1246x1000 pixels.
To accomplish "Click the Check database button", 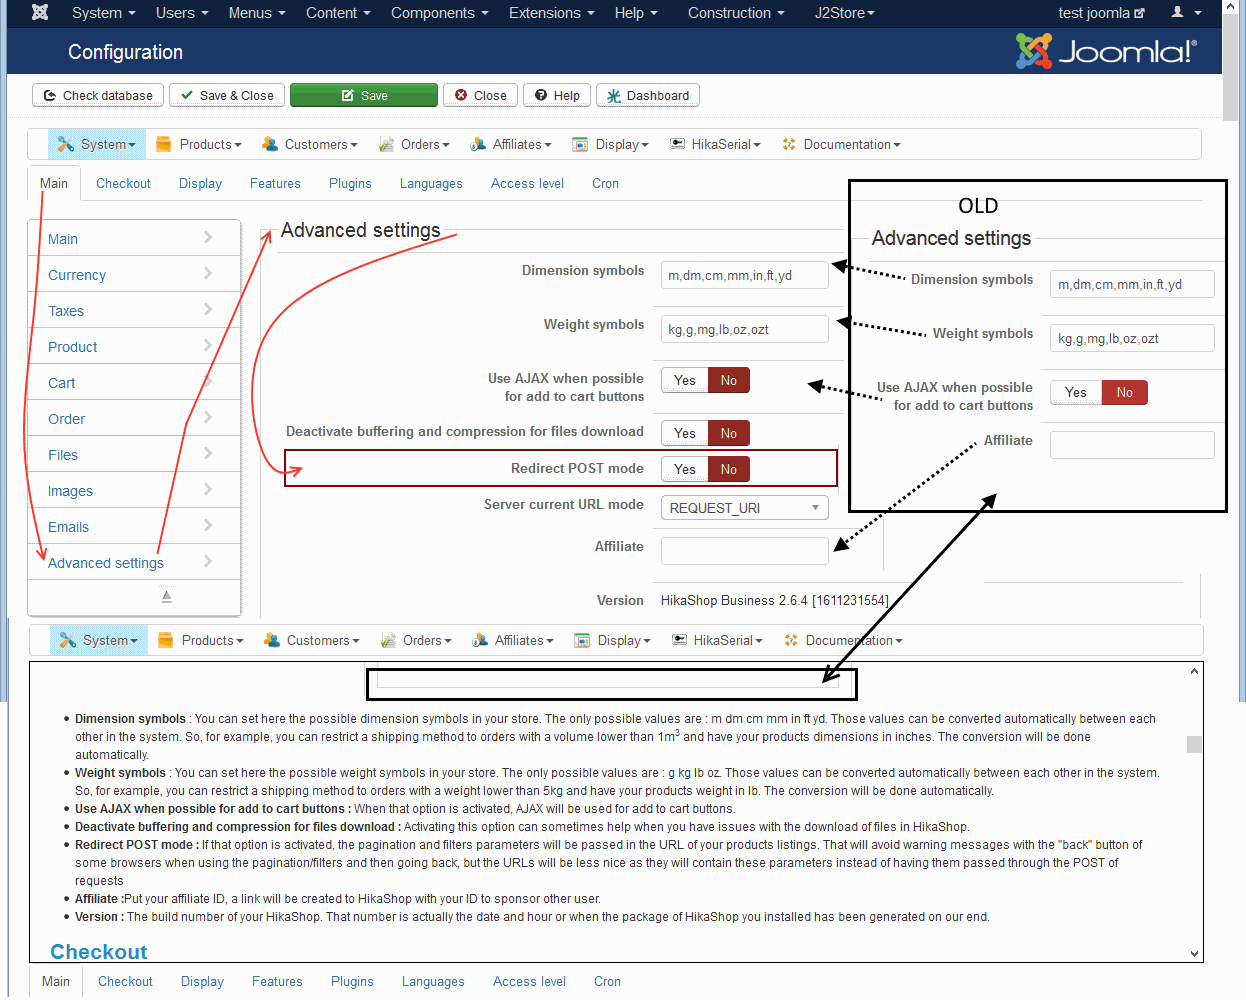I will tap(98, 95).
